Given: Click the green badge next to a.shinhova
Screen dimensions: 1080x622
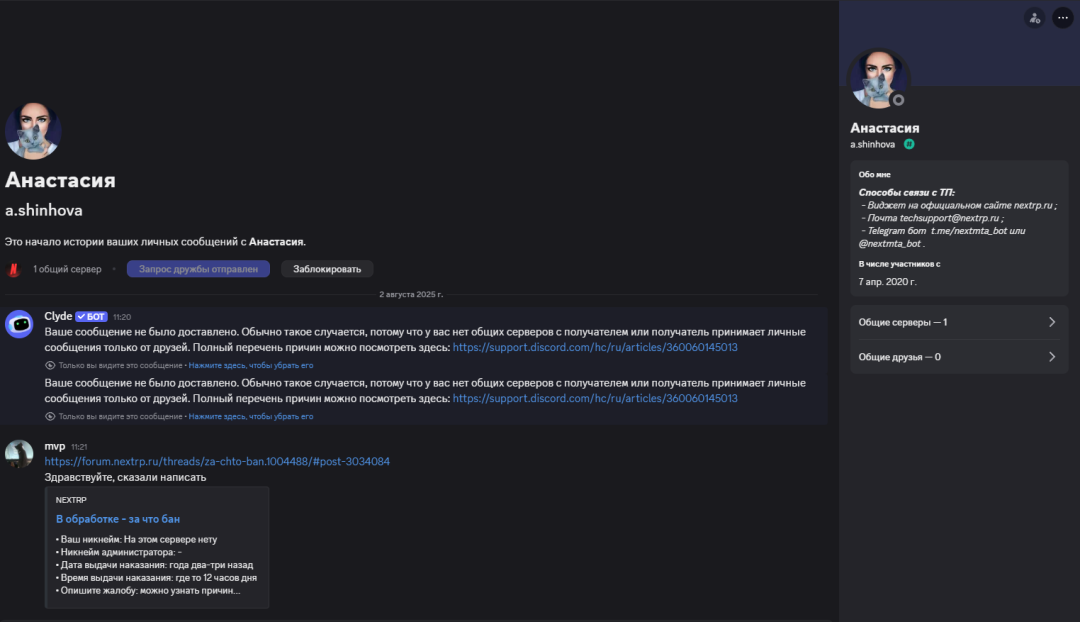Looking at the screenshot, I should click(x=909, y=144).
